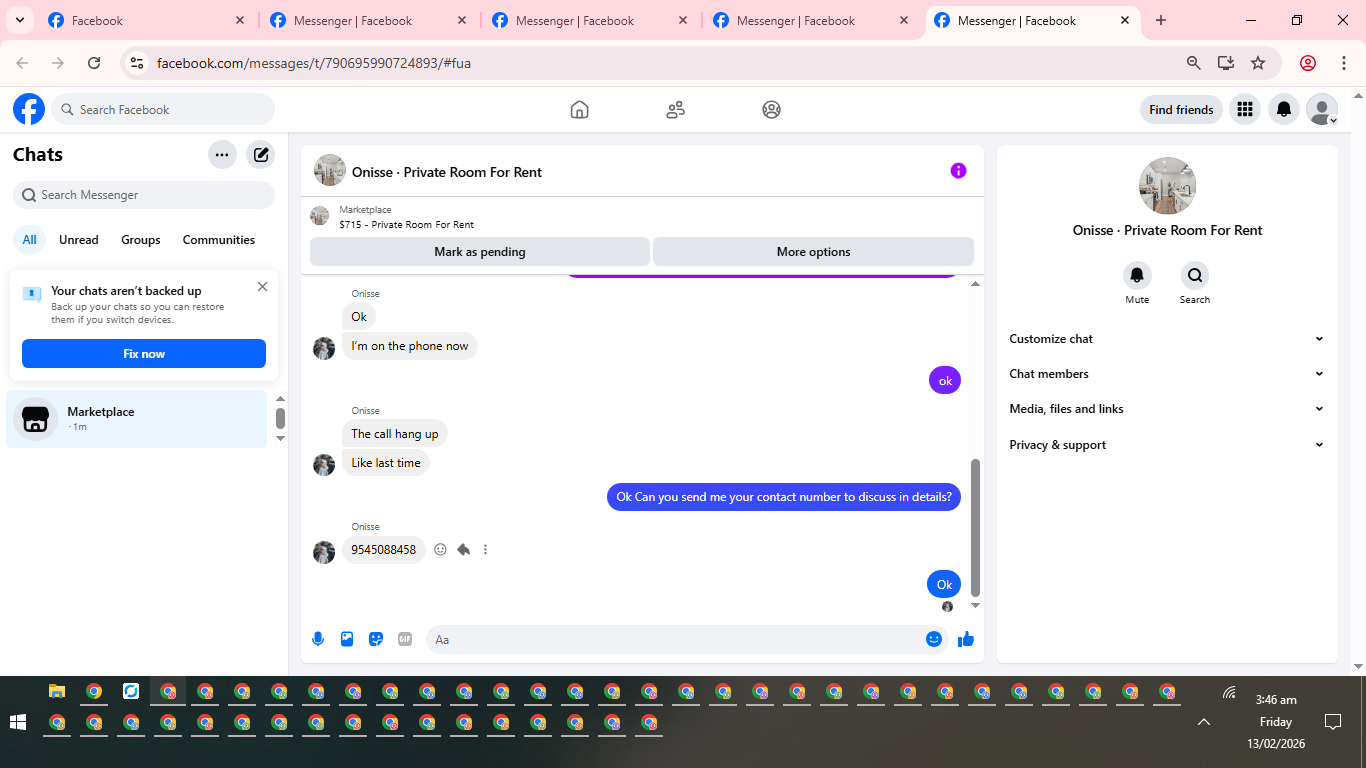Go to the Home feed icon
The height and width of the screenshot is (768, 1366).
point(579,110)
